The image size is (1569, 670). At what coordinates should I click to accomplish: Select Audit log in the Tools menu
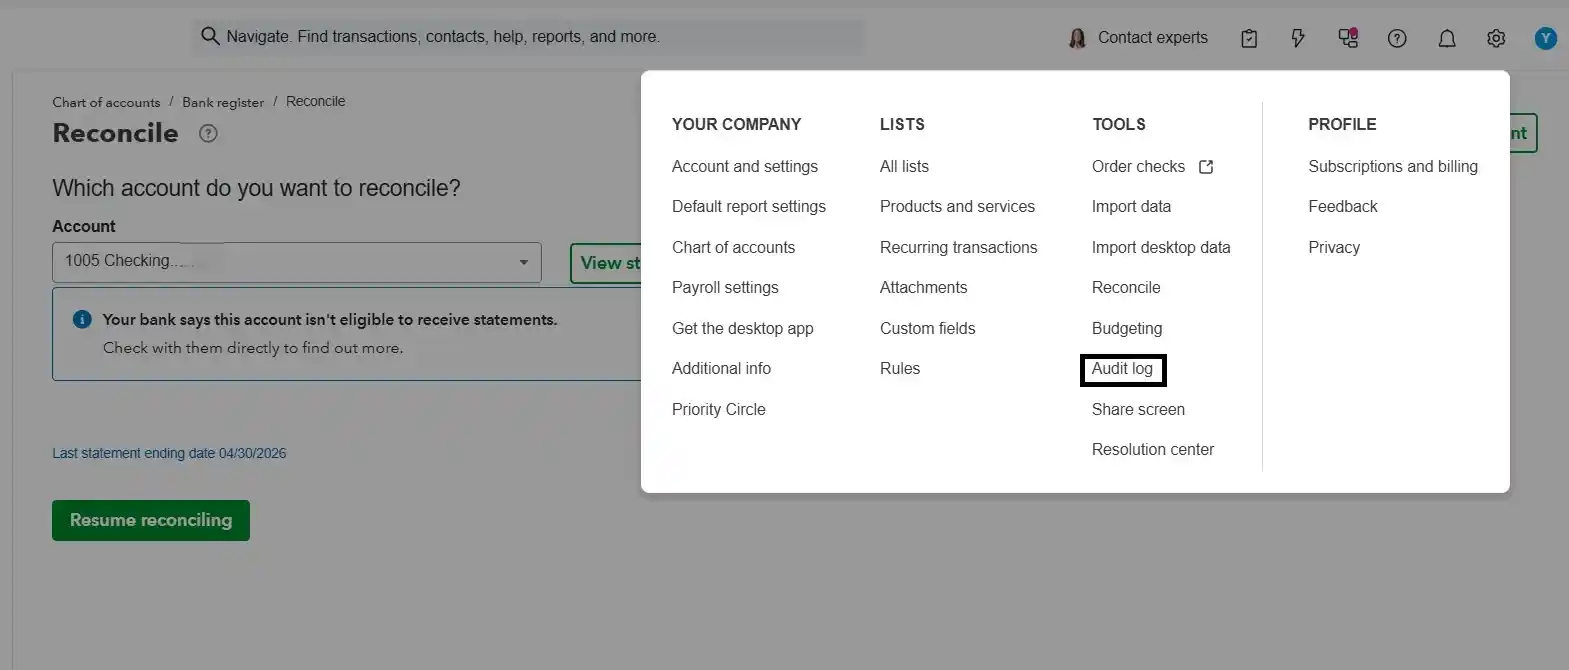click(x=1122, y=369)
